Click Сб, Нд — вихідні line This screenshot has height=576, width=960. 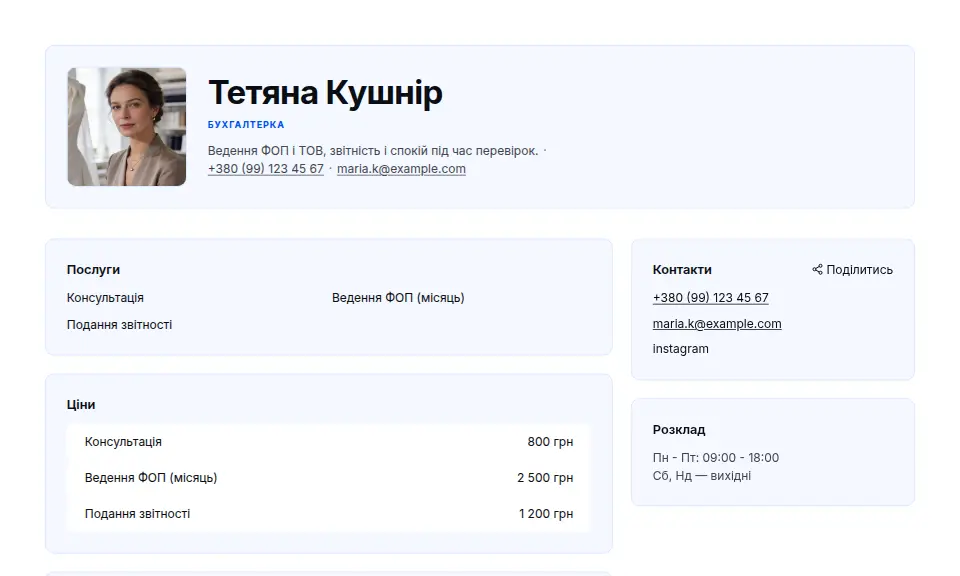702,476
